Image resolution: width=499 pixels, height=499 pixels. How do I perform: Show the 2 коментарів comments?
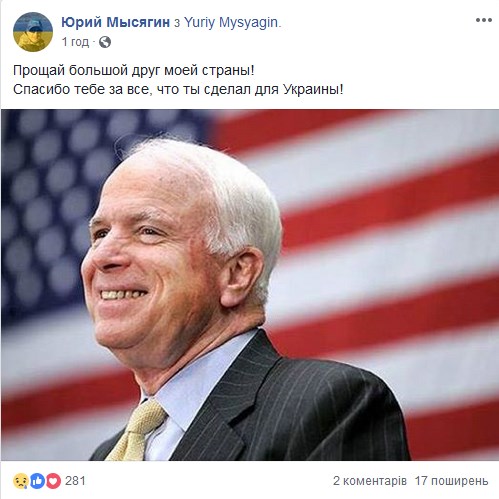pyautogui.click(x=370, y=481)
